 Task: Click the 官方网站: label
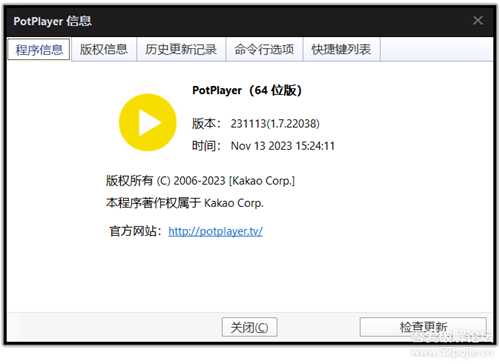[135, 231]
